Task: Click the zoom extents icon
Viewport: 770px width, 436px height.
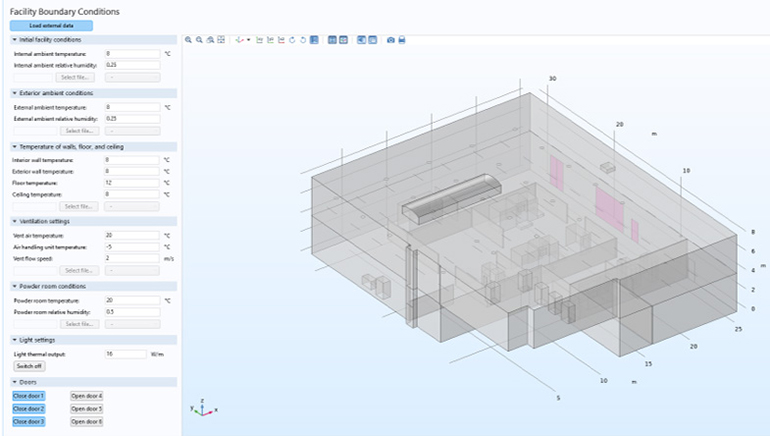Action: click(221, 40)
